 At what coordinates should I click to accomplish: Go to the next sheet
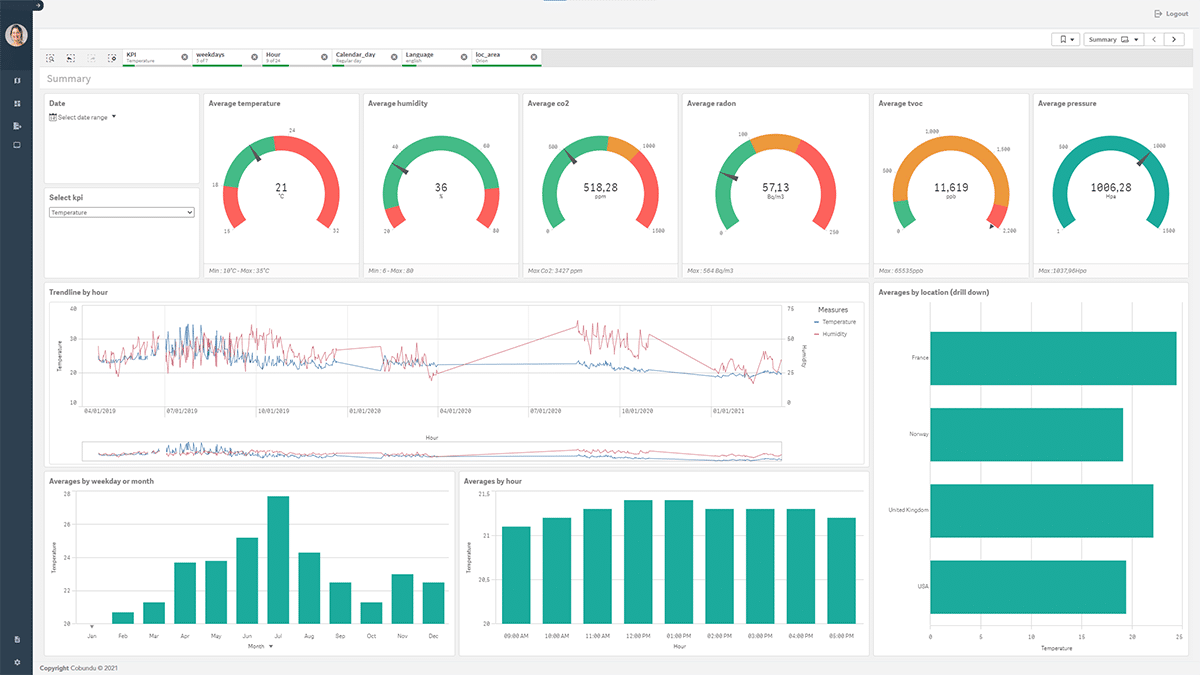point(1177,39)
